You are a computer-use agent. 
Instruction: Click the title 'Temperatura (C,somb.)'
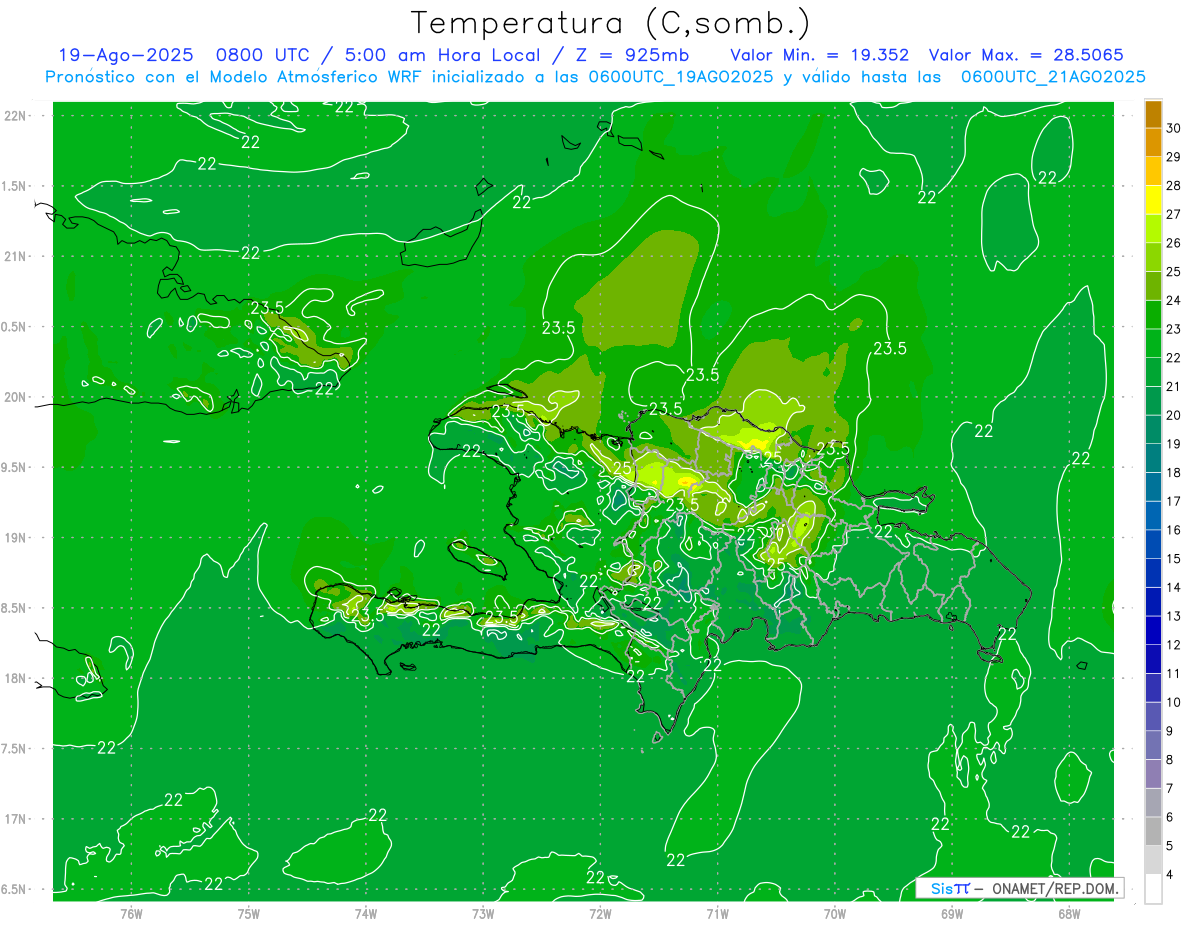click(x=610, y=23)
